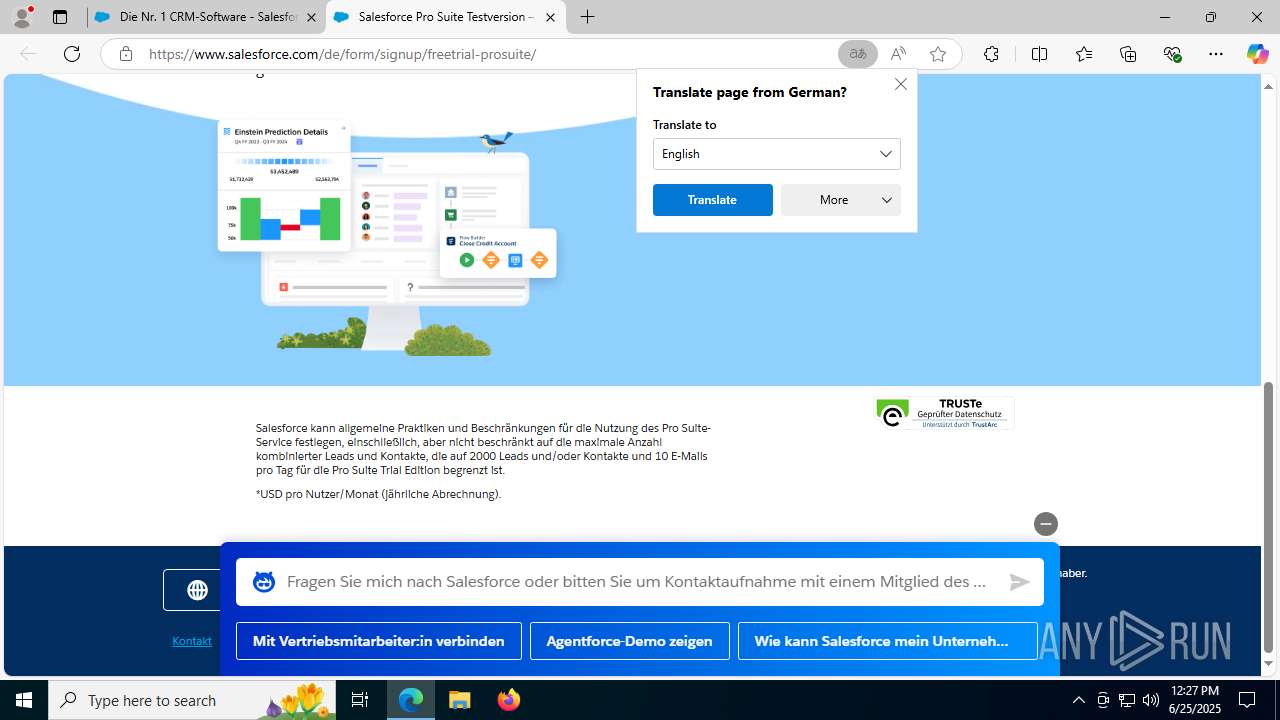Screen dimensions: 1280x720
Task: Show hidden system tray icons
Action: tap(1078, 700)
